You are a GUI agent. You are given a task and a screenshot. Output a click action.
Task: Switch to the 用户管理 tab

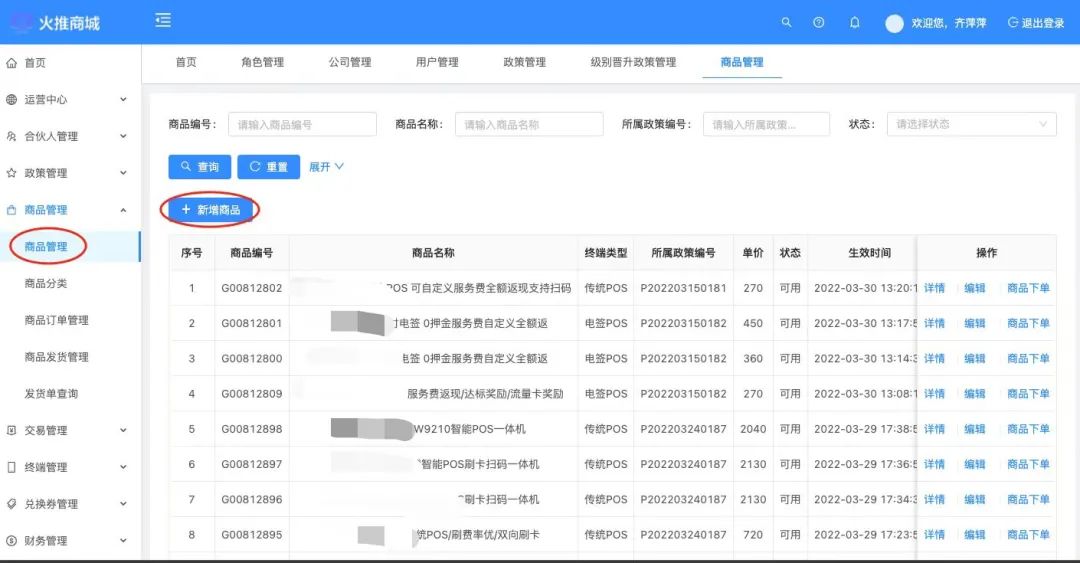click(437, 62)
